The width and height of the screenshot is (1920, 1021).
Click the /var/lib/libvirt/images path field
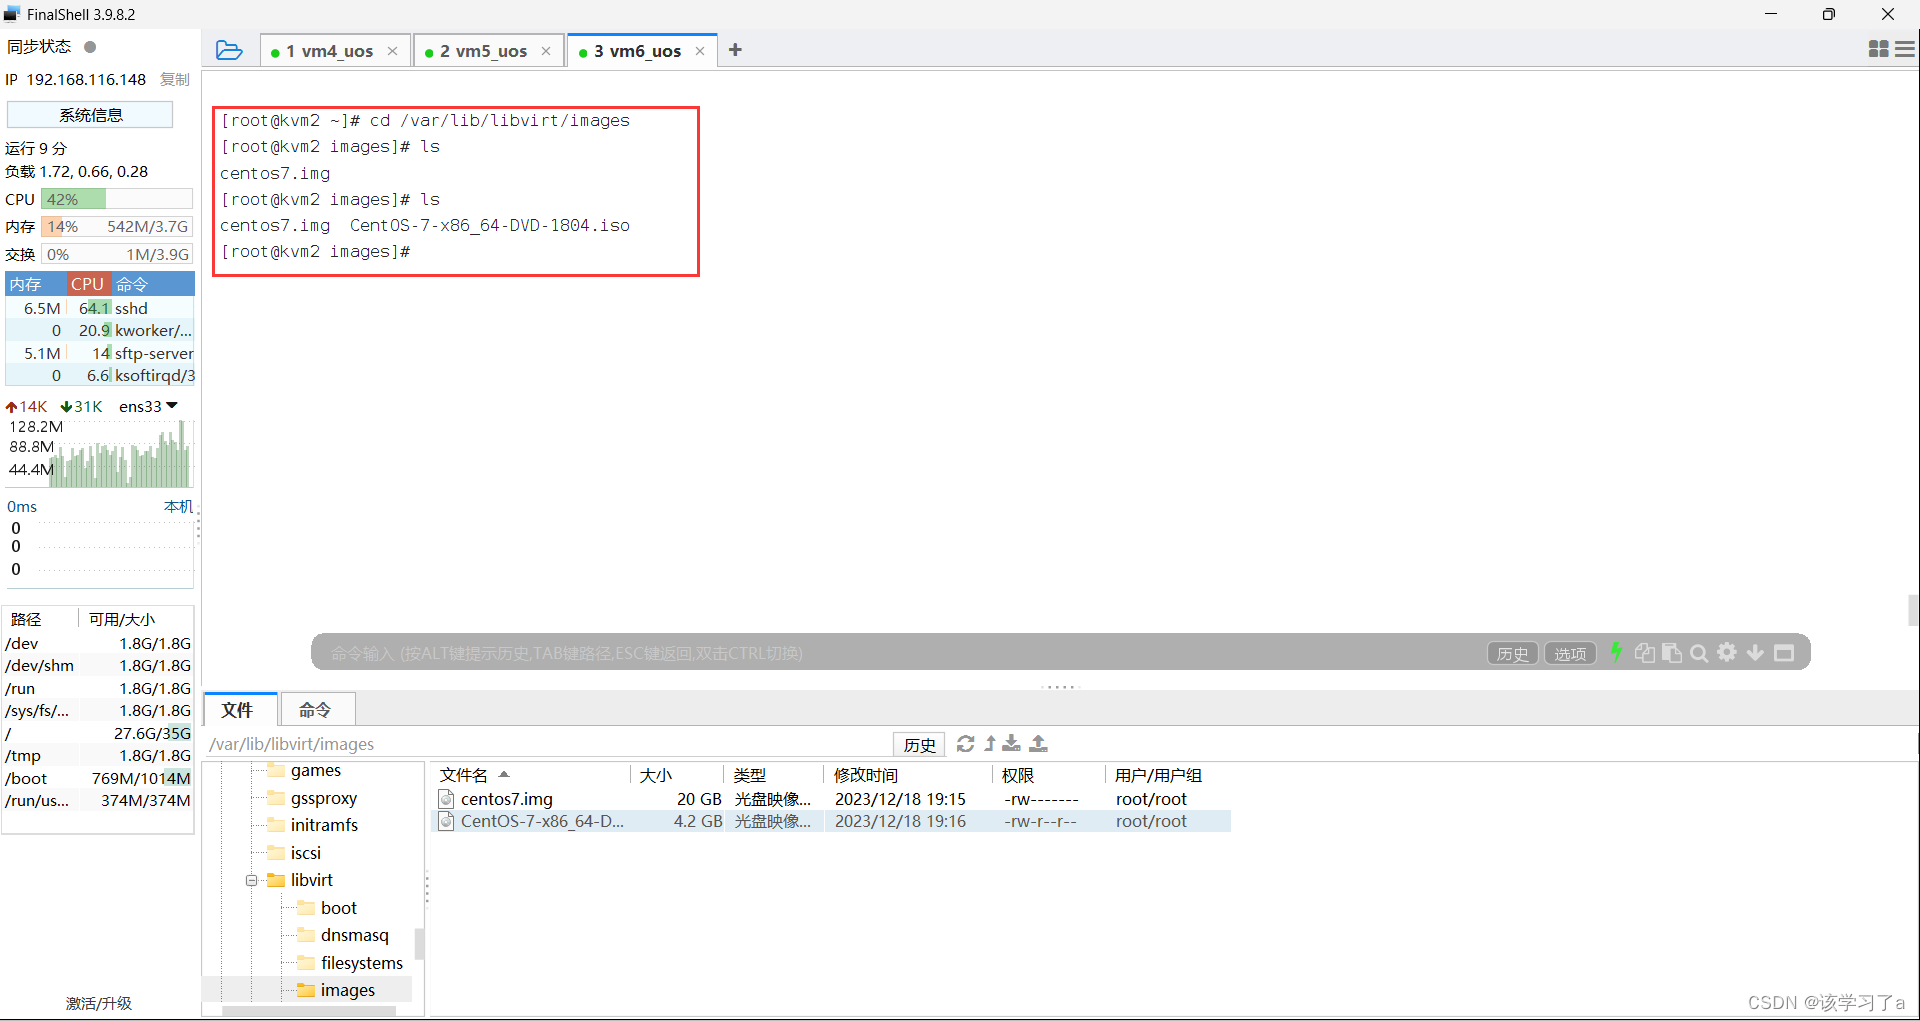[548, 744]
